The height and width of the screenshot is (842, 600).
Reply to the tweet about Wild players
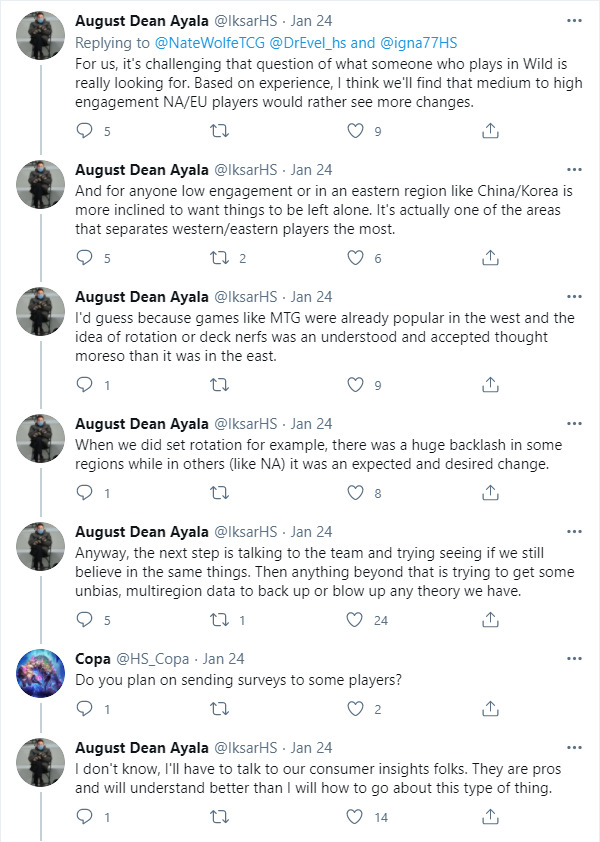85,130
